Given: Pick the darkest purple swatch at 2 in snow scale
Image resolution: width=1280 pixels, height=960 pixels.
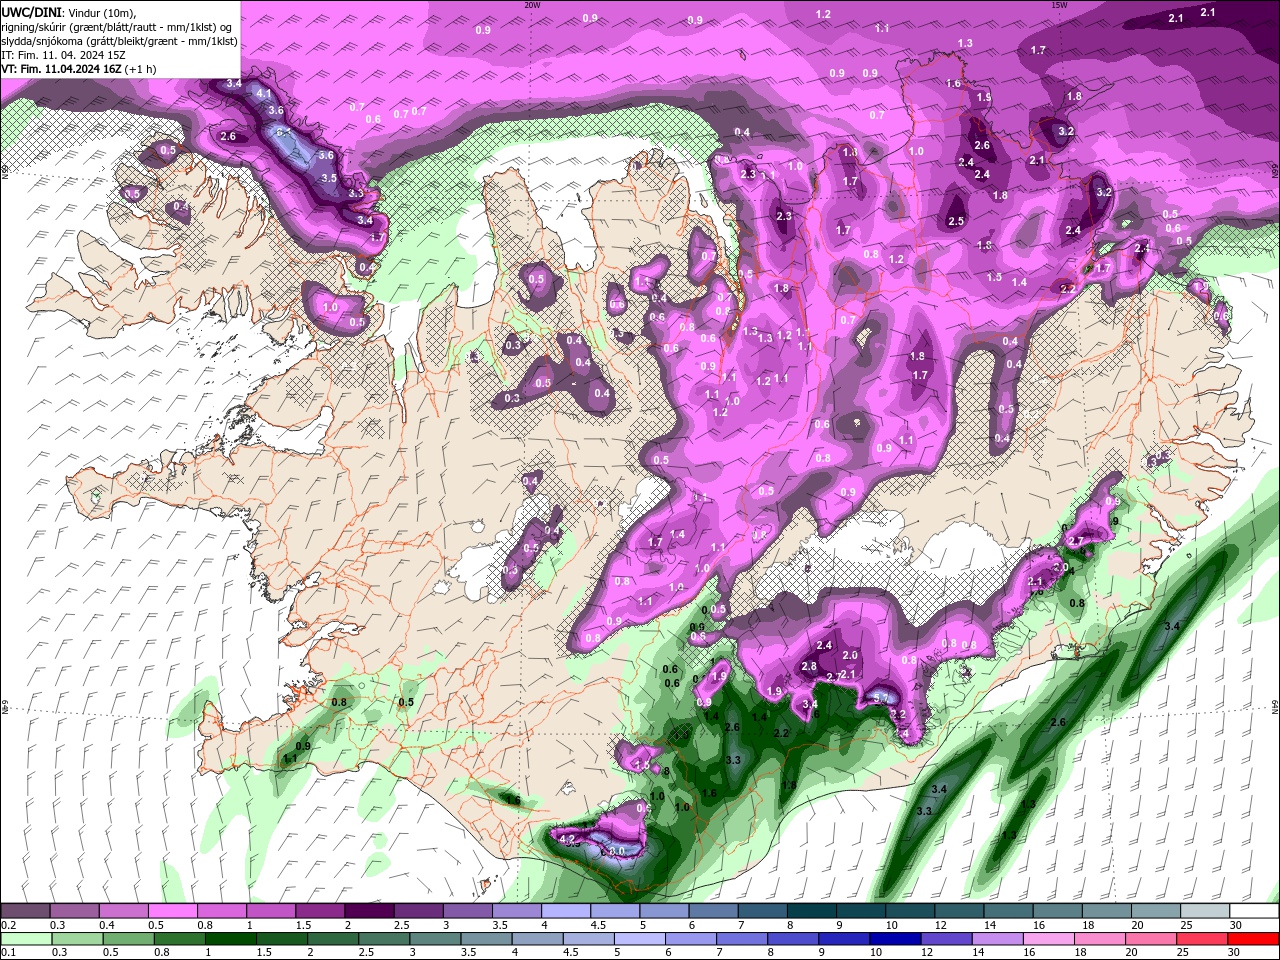Looking at the screenshot, I should [x=368, y=911].
